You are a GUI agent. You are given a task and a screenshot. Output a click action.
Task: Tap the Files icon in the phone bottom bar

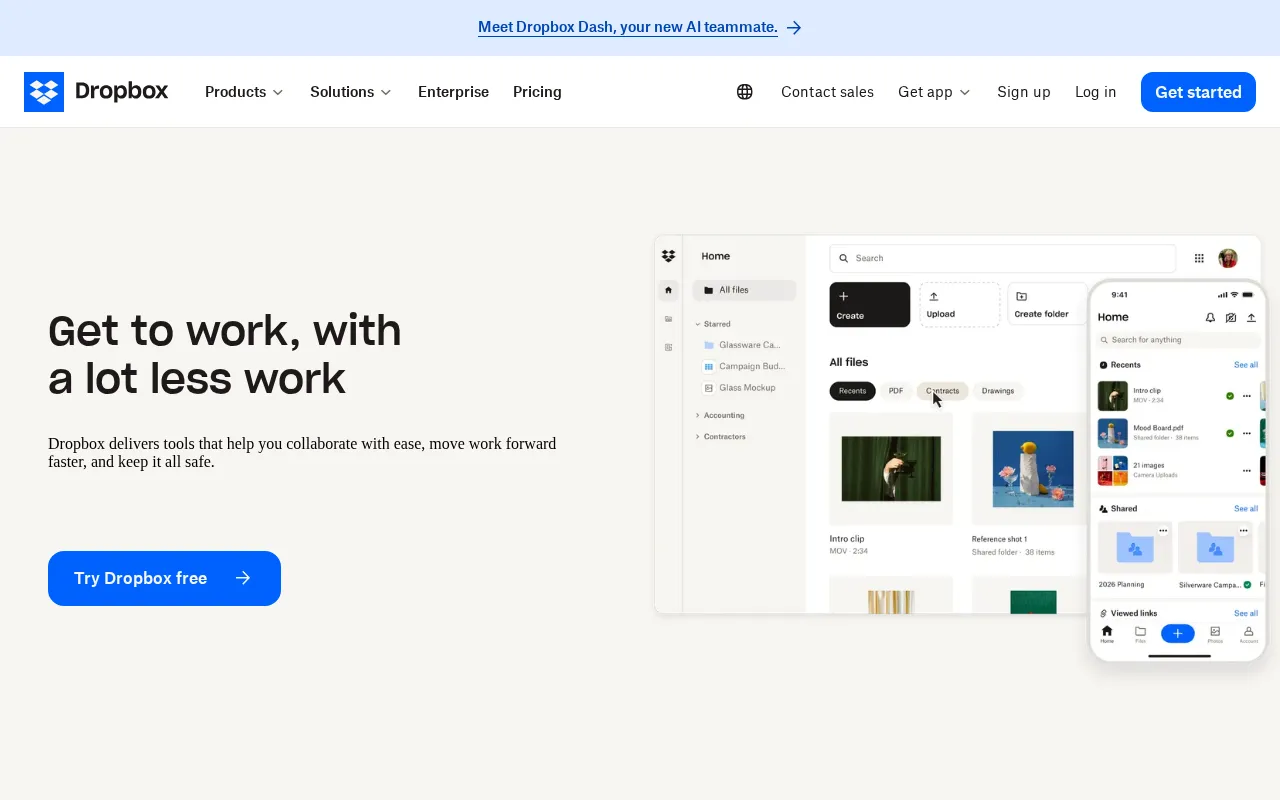(x=1140, y=633)
